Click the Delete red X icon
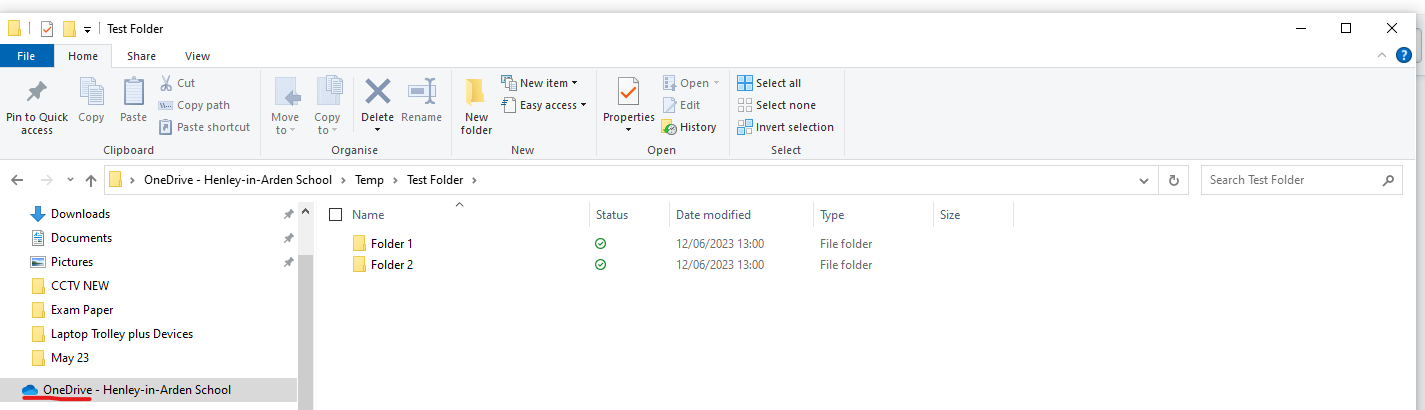The height and width of the screenshot is (410, 1425). (377, 91)
